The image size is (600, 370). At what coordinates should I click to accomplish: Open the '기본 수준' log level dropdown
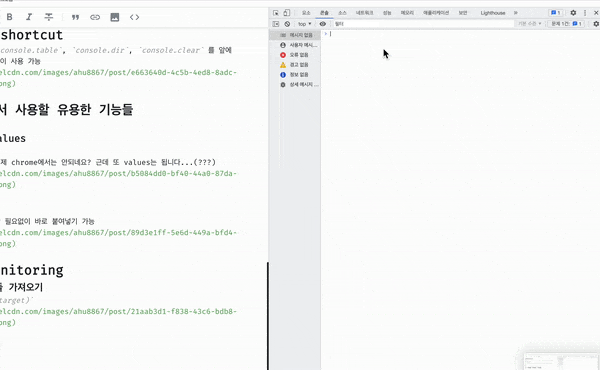point(530,24)
